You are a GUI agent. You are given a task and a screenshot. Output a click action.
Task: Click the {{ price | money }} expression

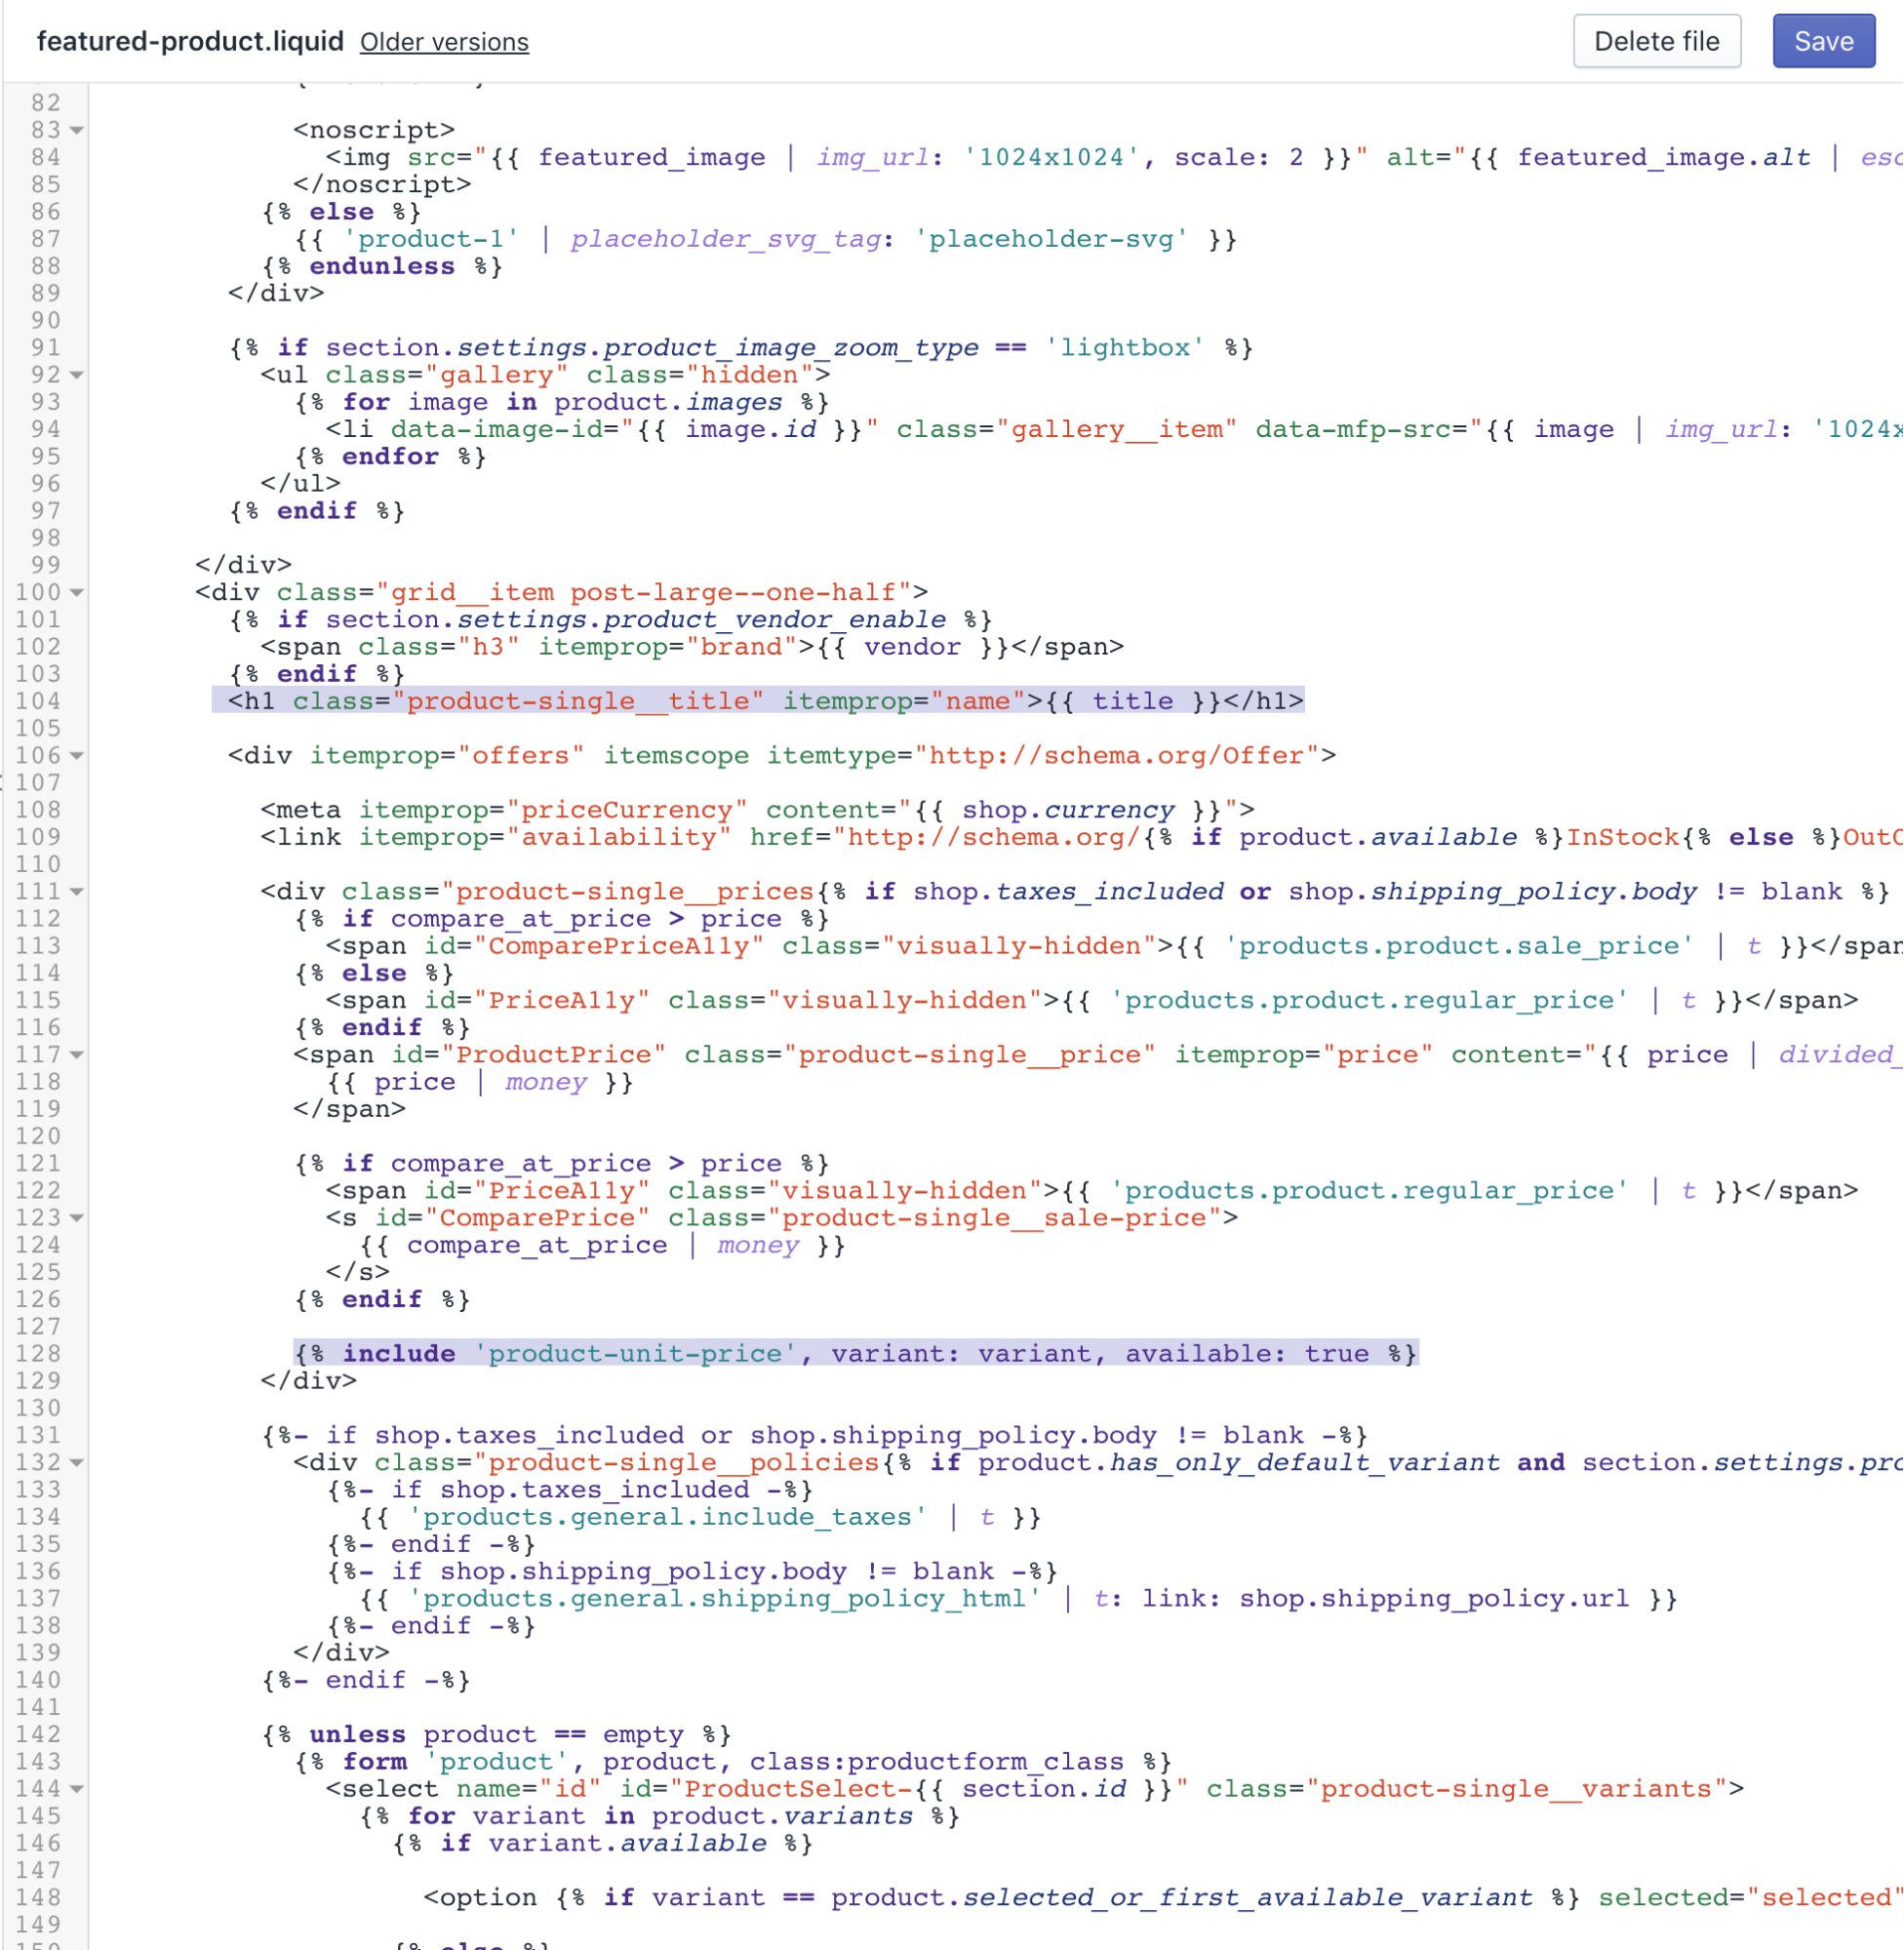click(x=480, y=1081)
